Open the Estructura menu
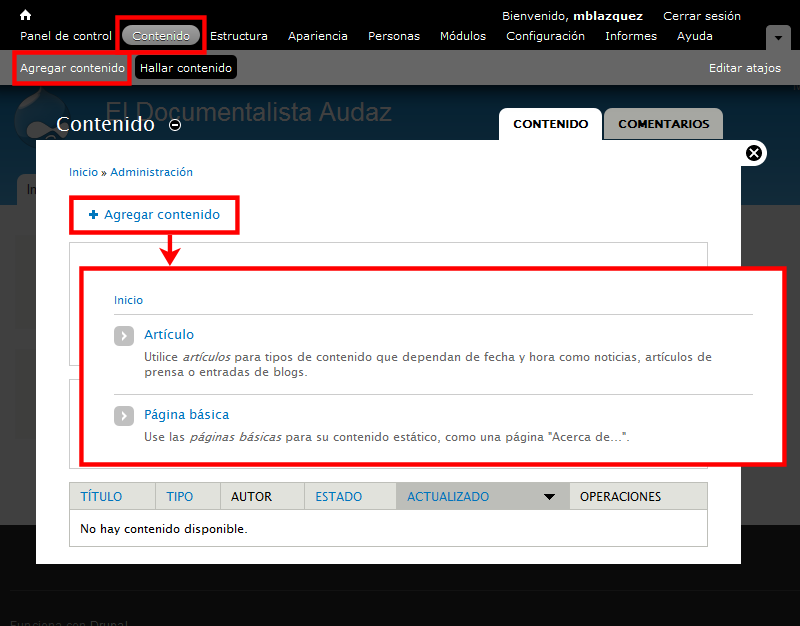Screen dimensions: 800x626 pyautogui.click(x=239, y=36)
